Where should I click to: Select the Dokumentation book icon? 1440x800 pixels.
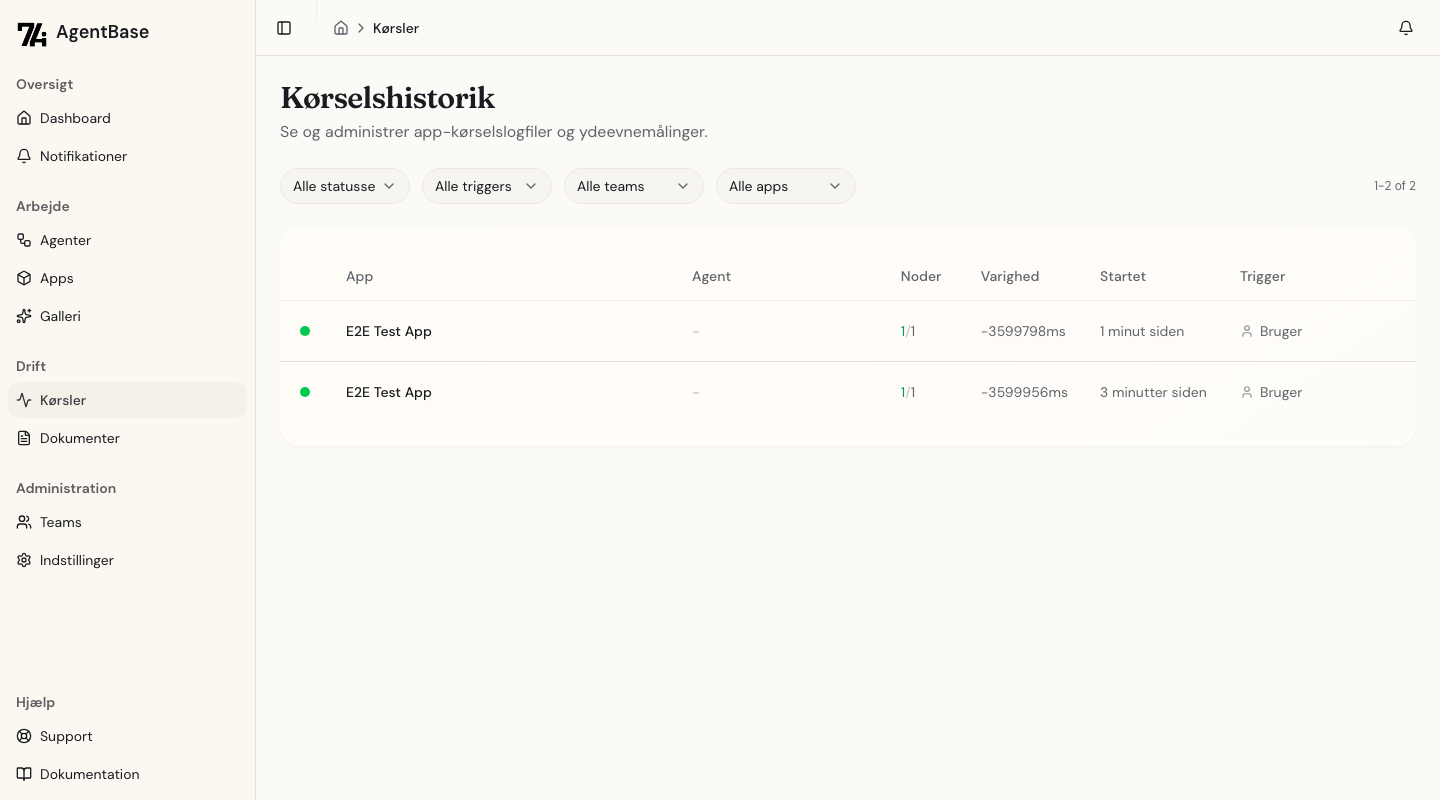(x=24, y=774)
